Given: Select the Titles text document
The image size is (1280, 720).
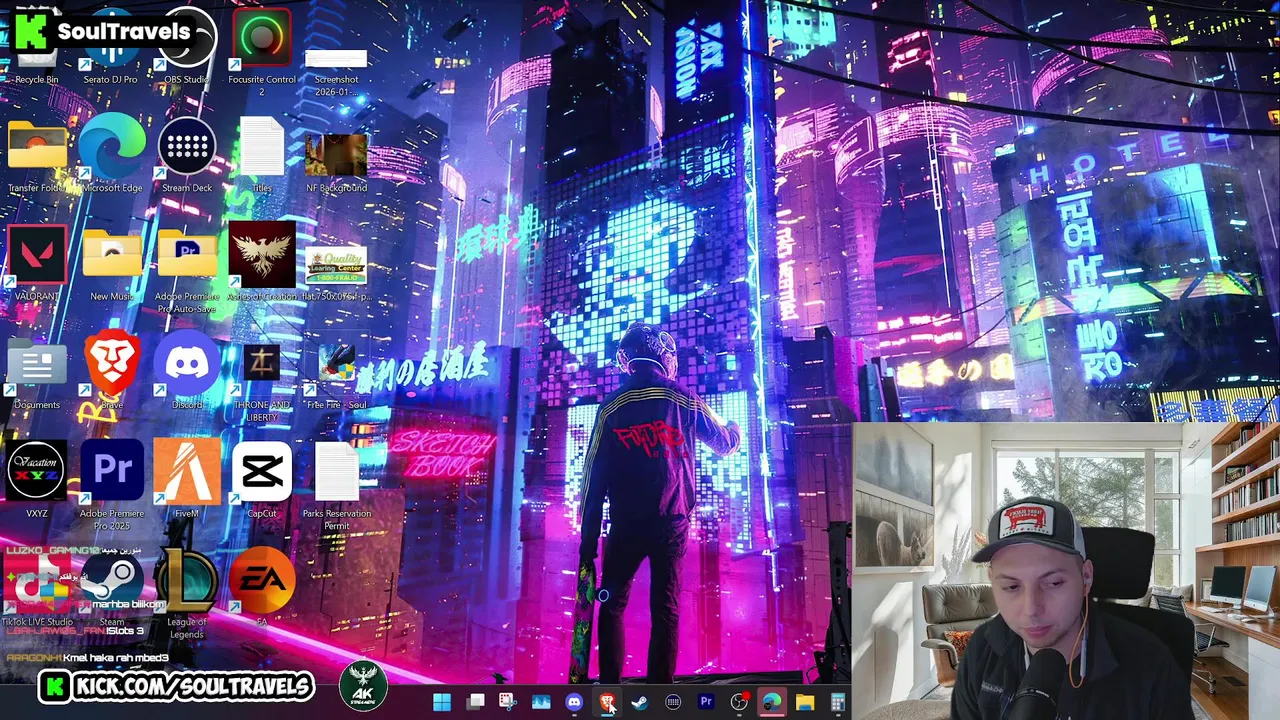Looking at the screenshot, I should click(x=262, y=155).
